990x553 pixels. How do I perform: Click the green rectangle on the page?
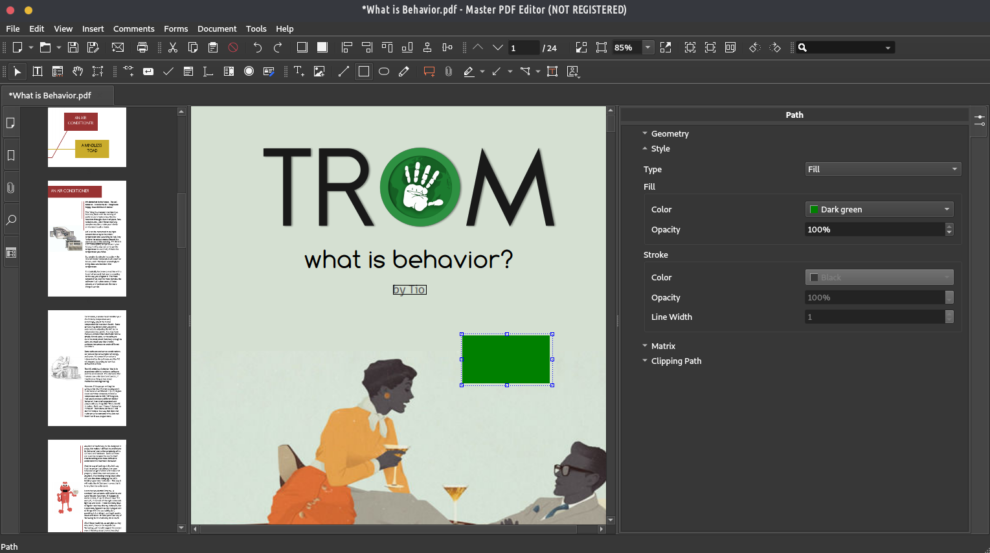pyautogui.click(x=506, y=360)
